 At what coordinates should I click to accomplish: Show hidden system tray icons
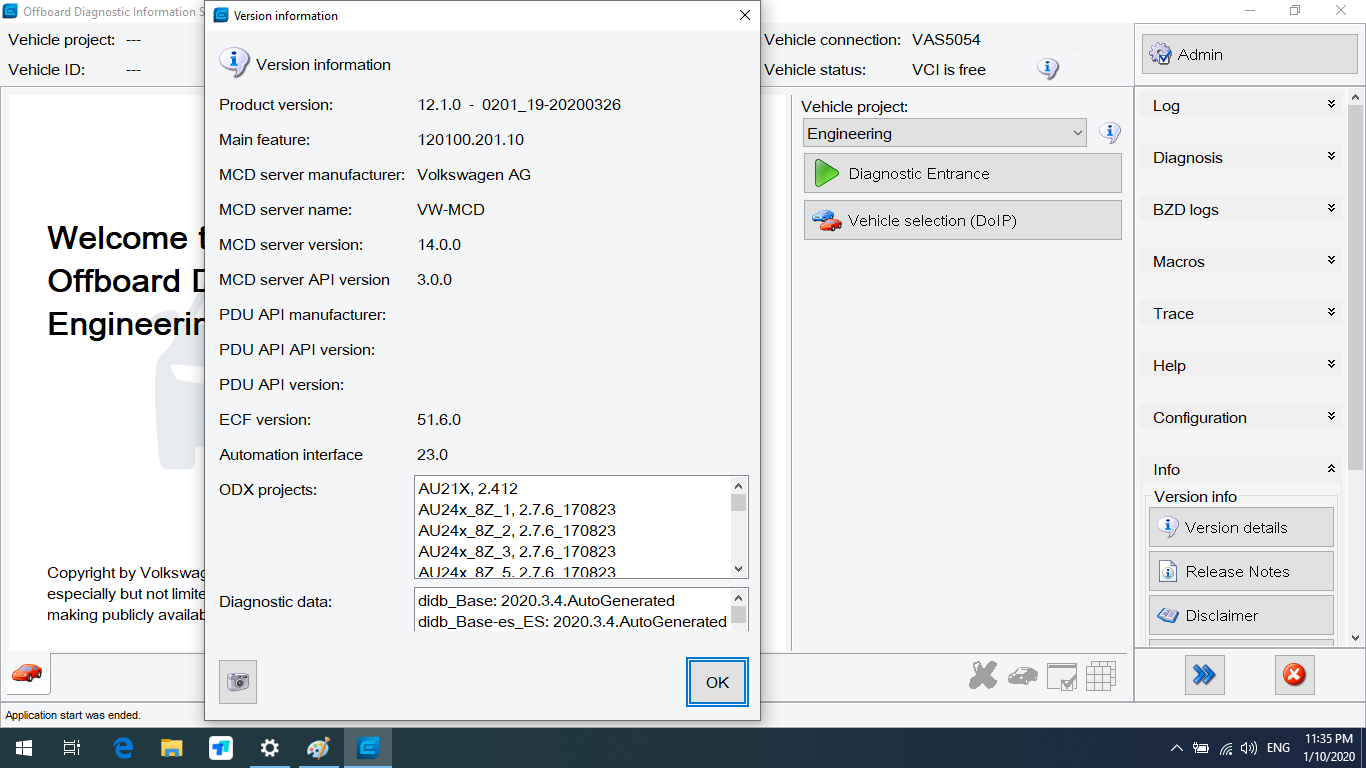point(1177,748)
